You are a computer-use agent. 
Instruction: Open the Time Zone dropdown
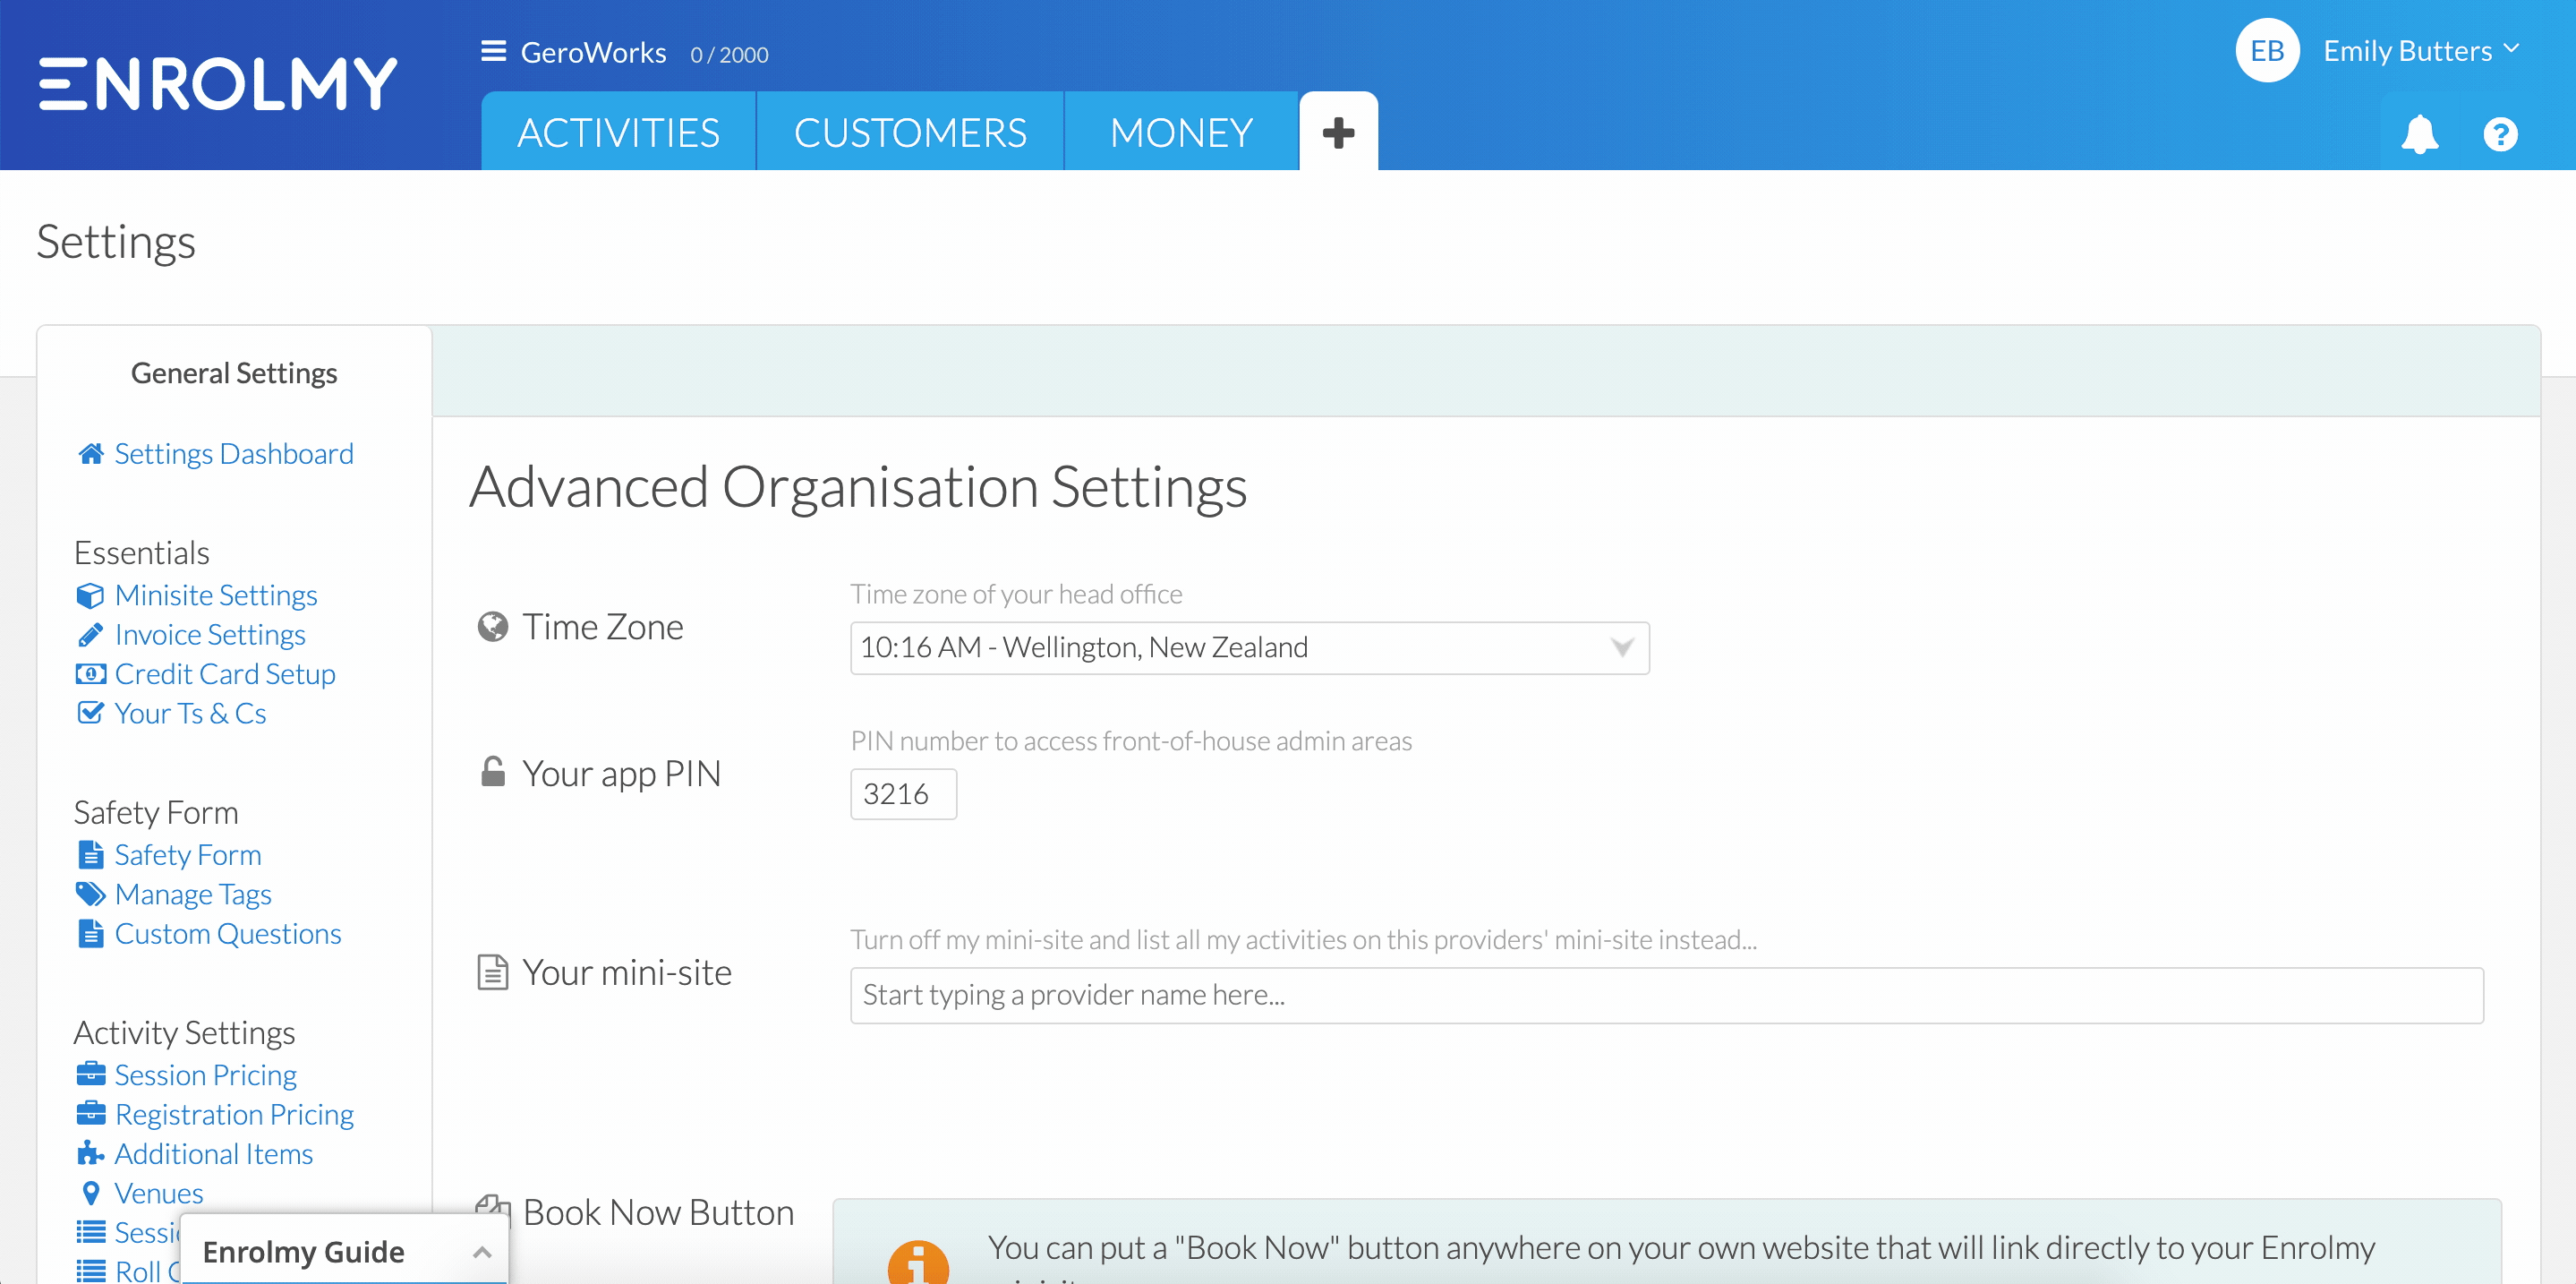coord(1249,648)
